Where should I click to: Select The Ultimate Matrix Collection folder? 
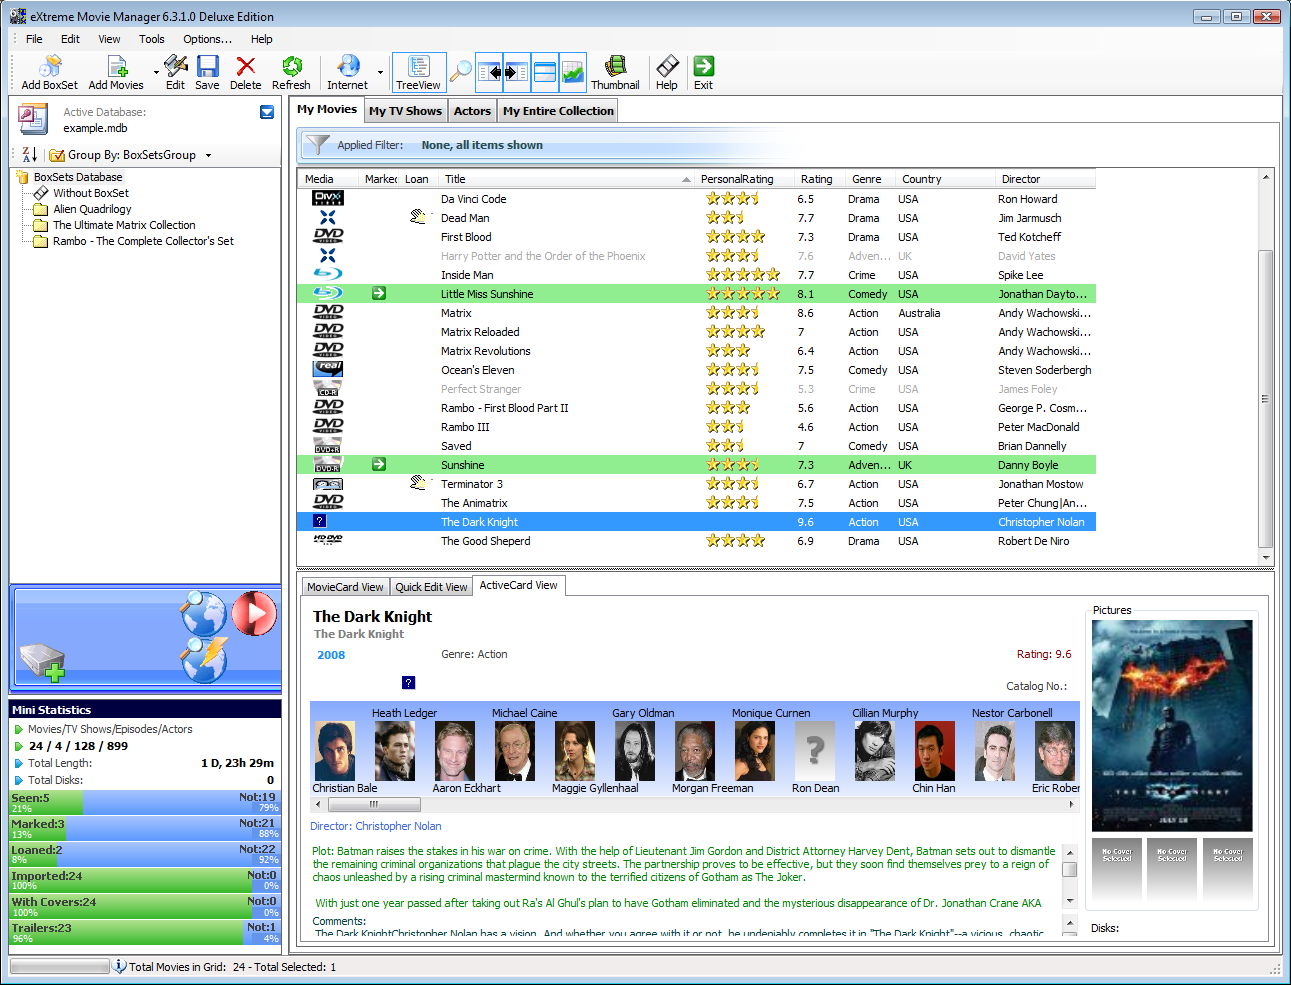124,225
